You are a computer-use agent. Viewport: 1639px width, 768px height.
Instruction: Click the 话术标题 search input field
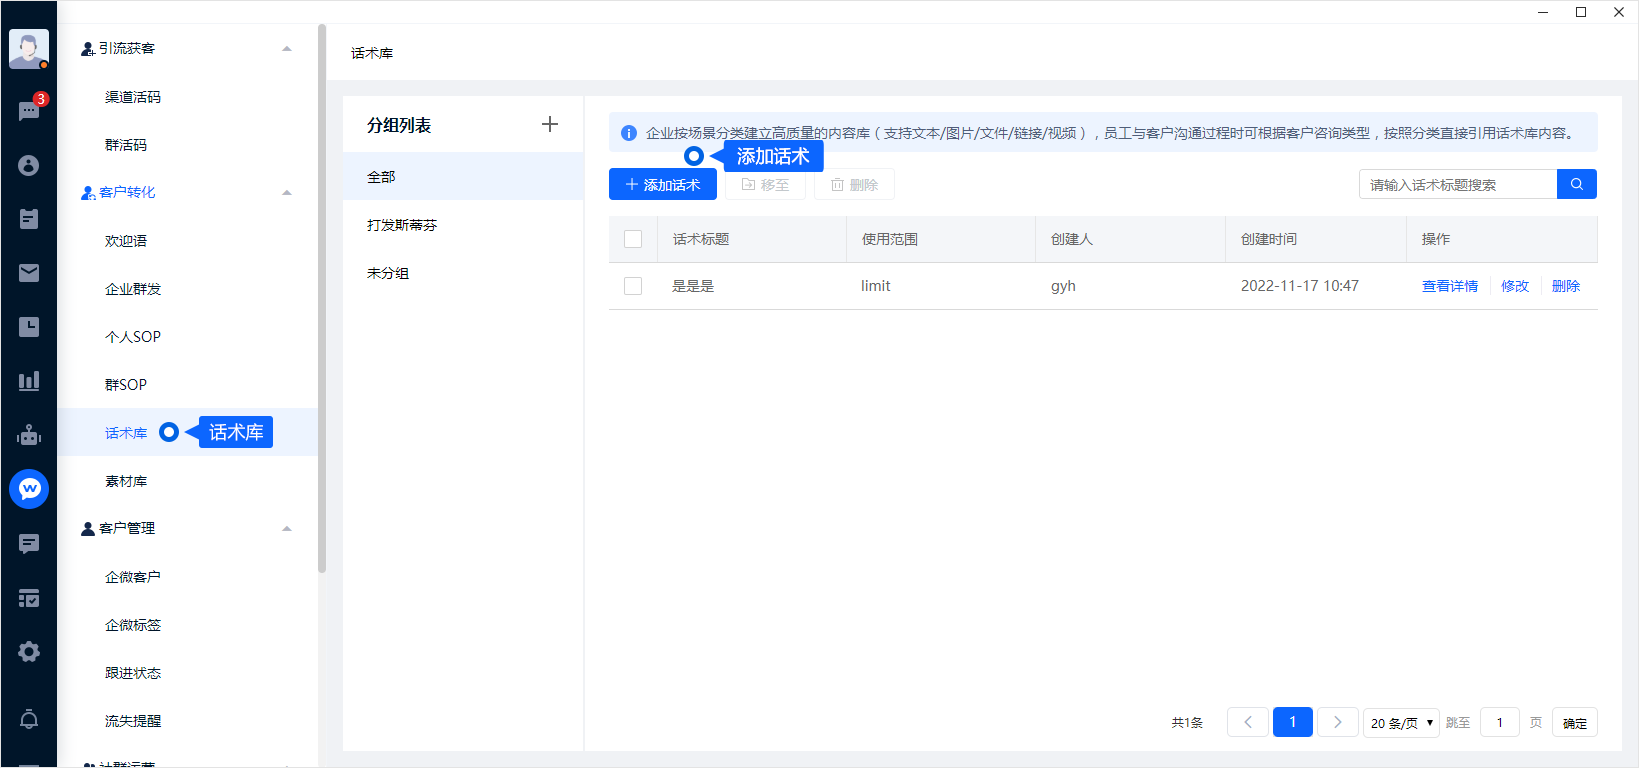click(x=1457, y=185)
